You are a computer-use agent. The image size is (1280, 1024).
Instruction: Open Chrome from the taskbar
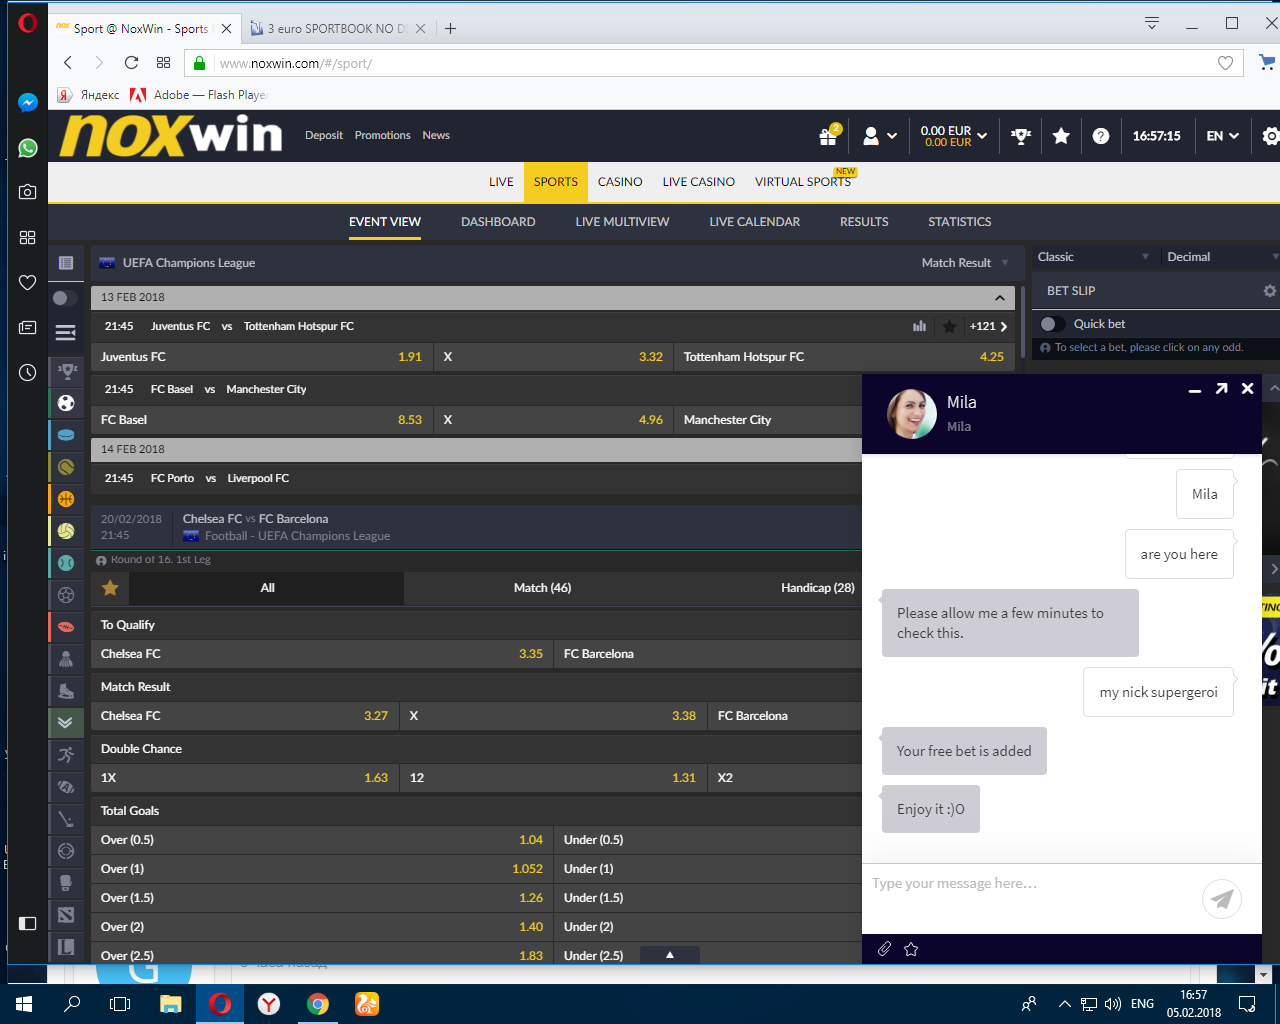pos(318,1004)
